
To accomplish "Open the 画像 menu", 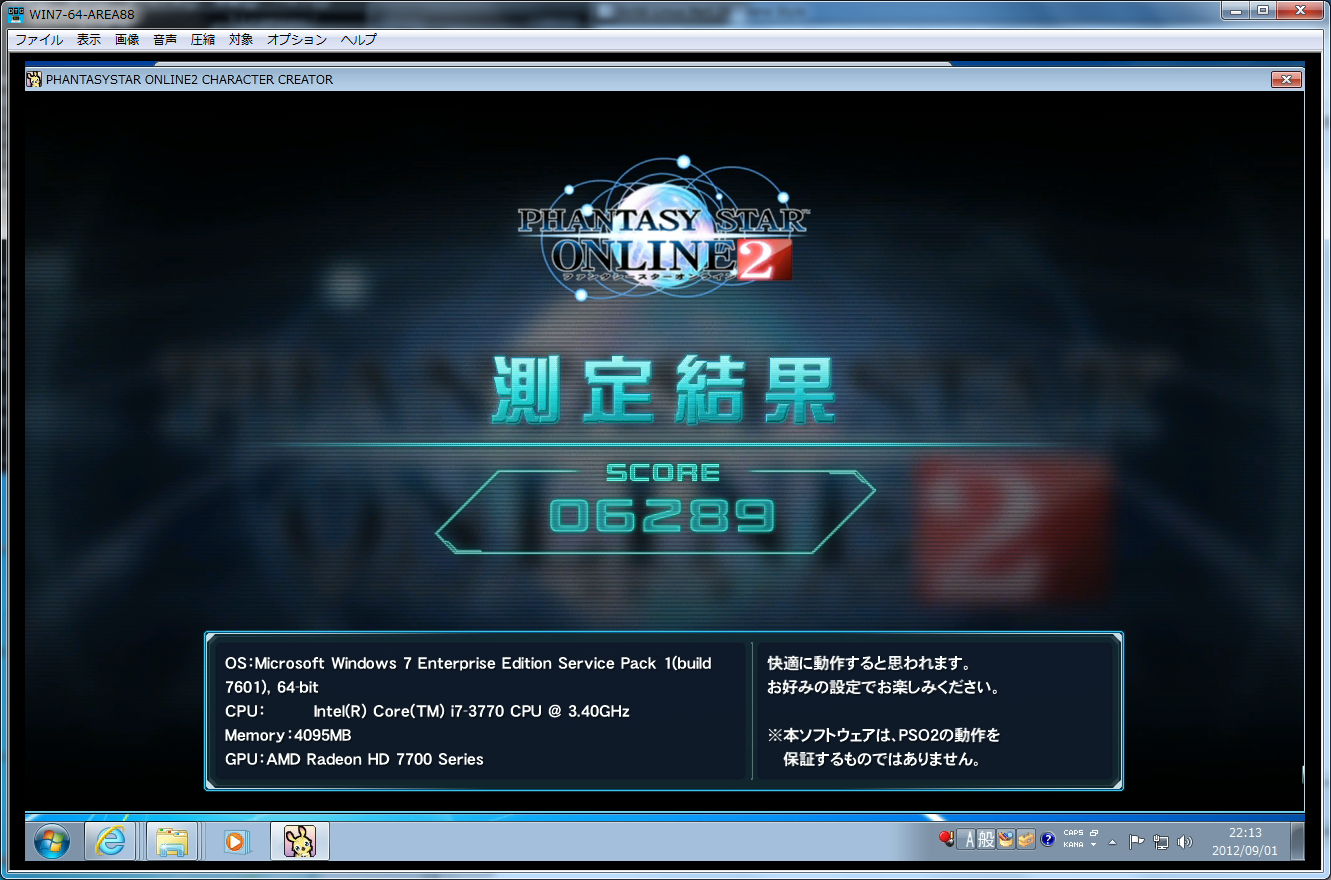I will point(127,40).
